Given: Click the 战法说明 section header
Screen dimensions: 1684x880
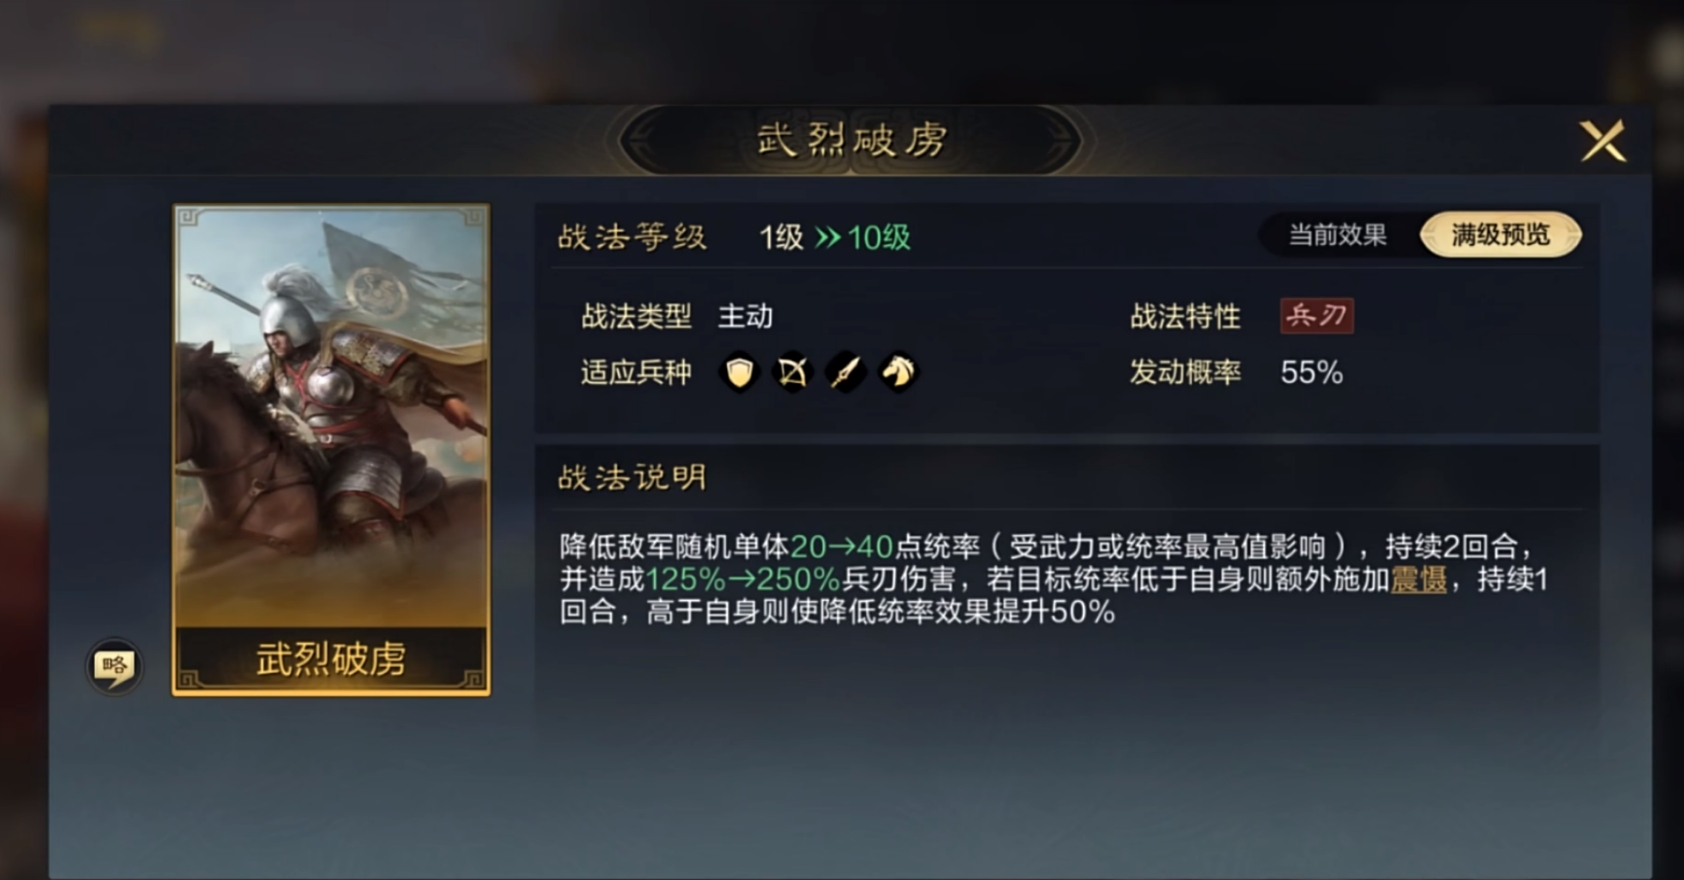Looking at the screenshot, I should point(632,478).
